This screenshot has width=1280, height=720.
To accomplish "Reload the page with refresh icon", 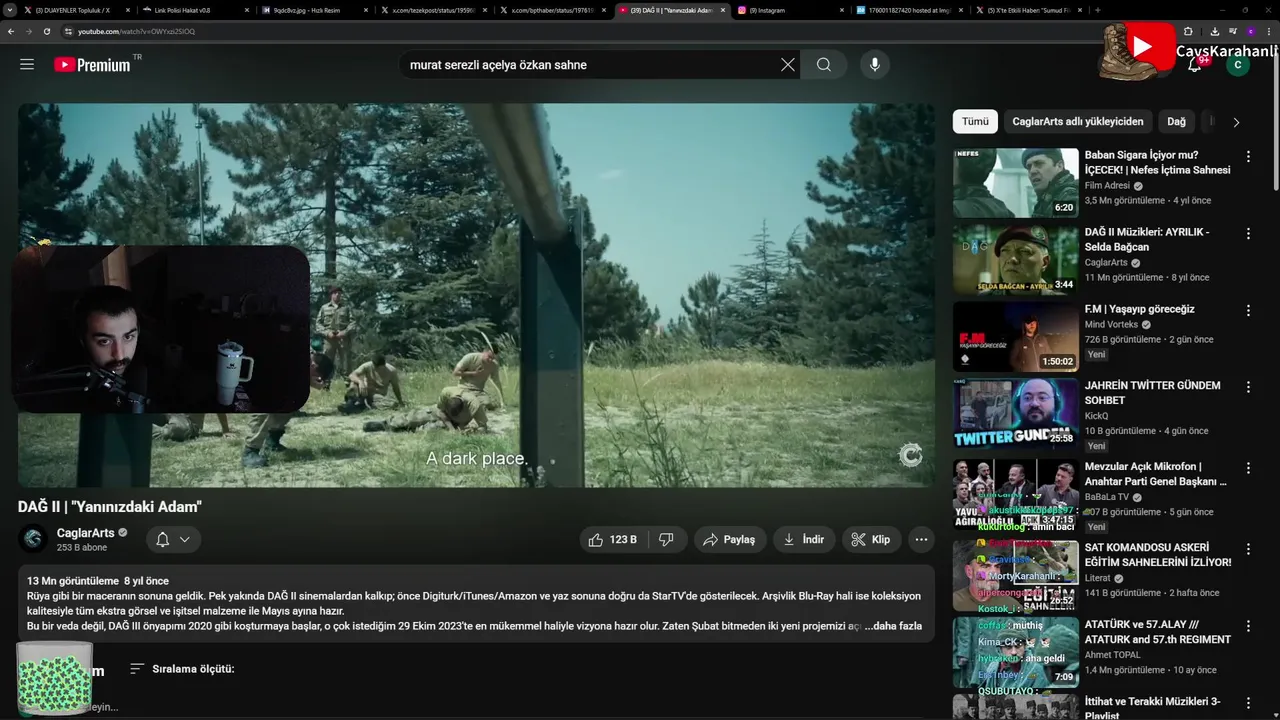I will click(47, 31).
